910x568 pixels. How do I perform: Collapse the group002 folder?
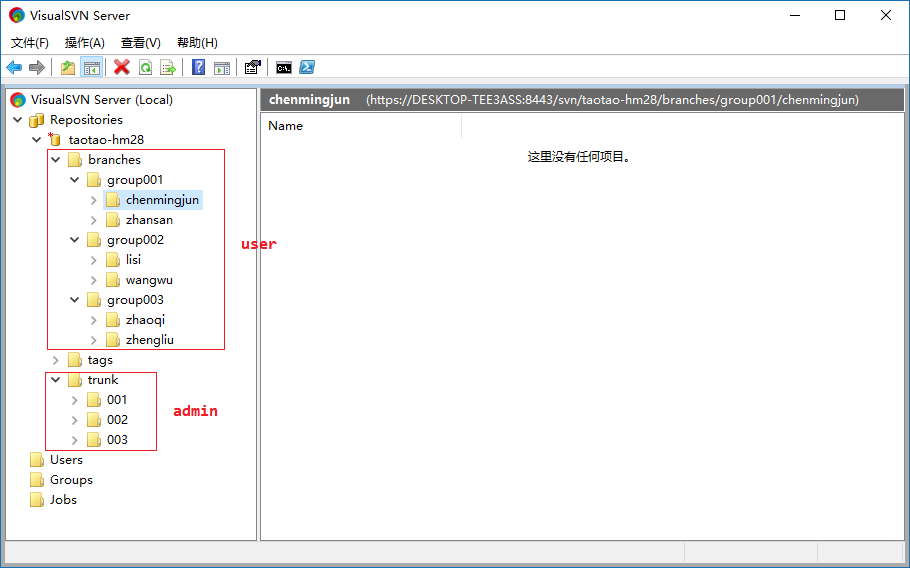pyautogui.click(x=75, y=240)
